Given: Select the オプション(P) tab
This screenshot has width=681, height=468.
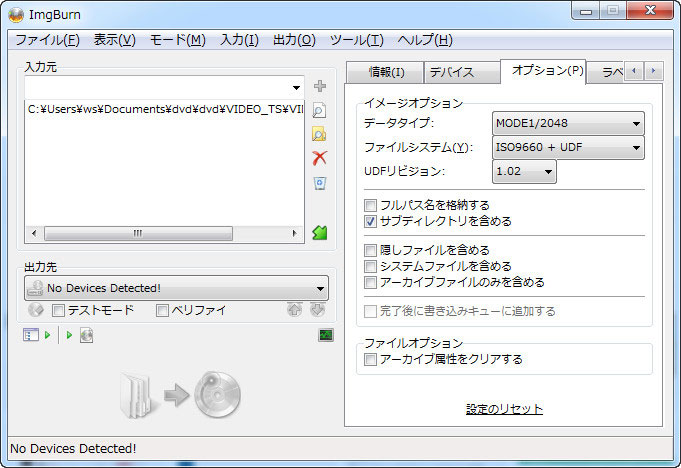Looking at the screenshot, I should tap(543, 71).
